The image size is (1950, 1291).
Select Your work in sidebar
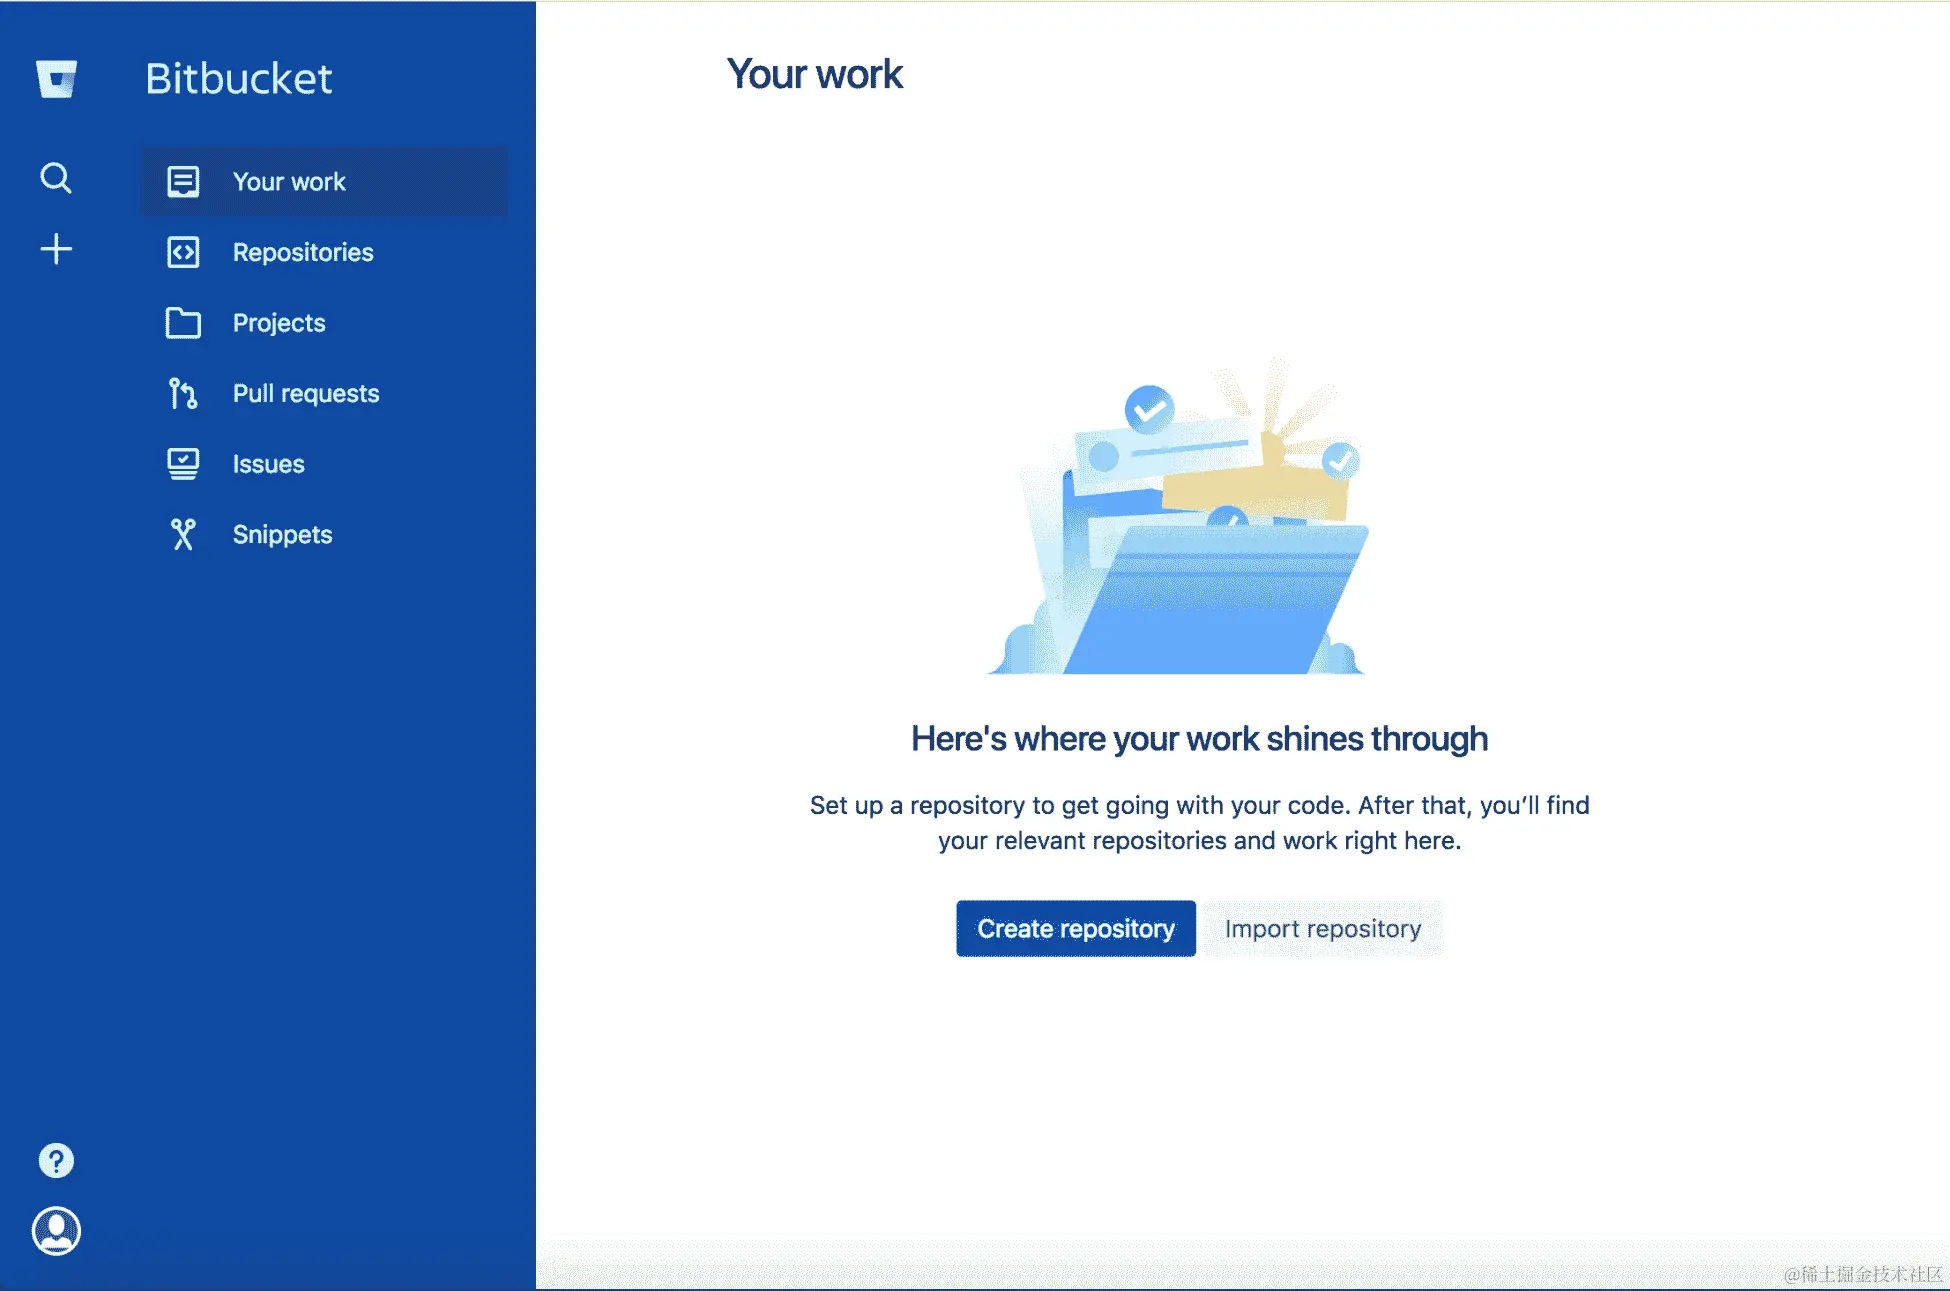coord(289,182)
